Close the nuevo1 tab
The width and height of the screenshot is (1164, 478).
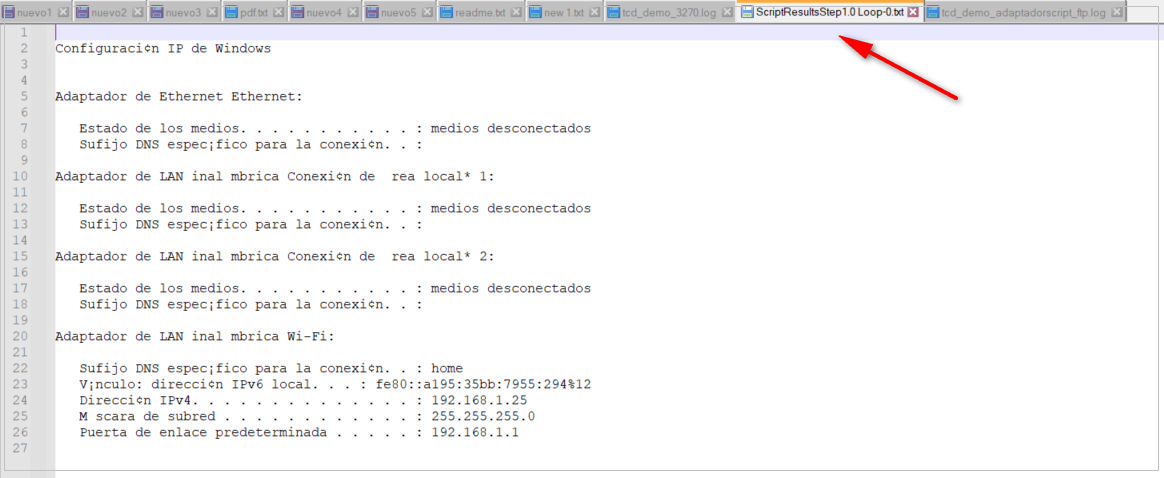pyautogui.click(x=64, y=13)
